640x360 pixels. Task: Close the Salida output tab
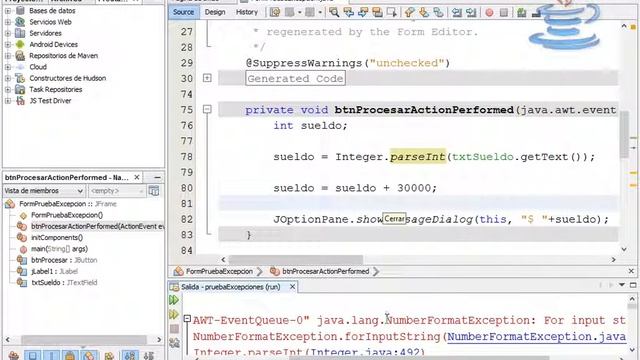(x=292, y=287)
